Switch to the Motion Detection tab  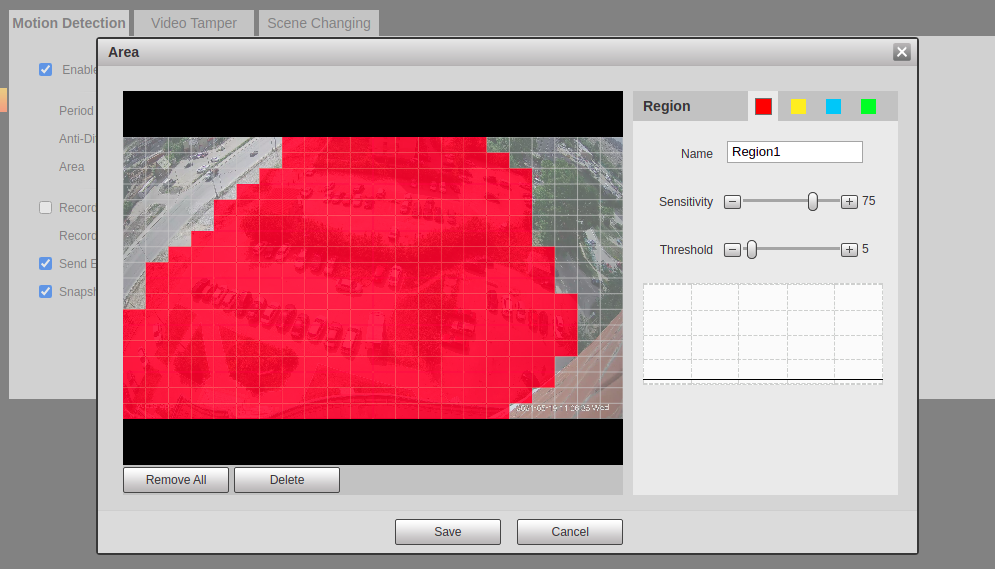tap(69, 23)
